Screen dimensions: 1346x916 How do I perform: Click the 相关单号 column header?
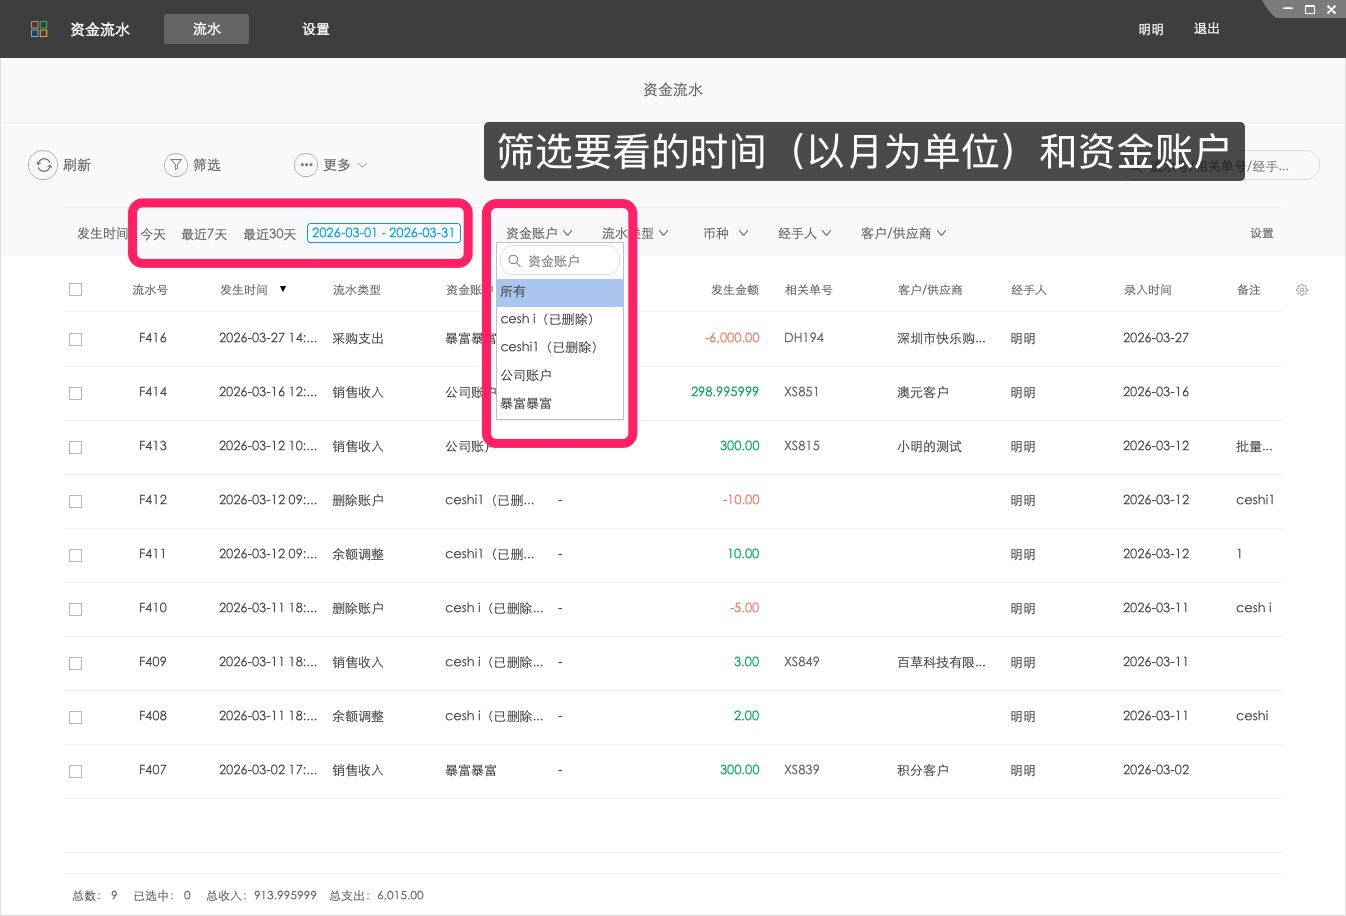(x=809, y=290)
